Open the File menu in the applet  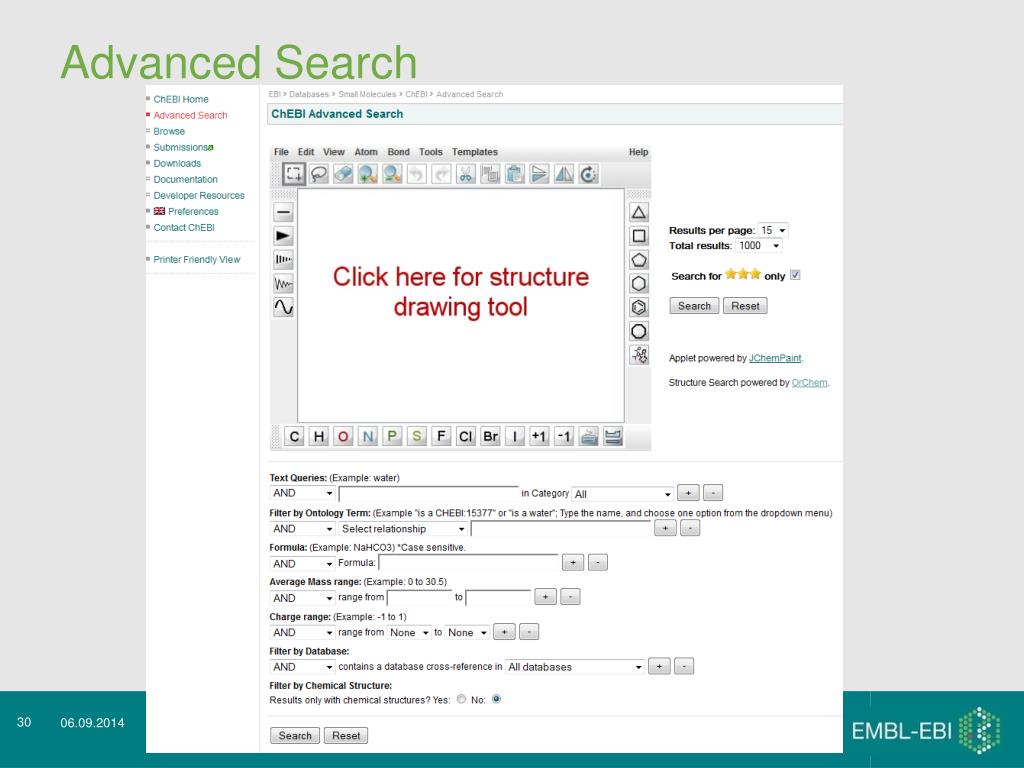click(281, 152)
